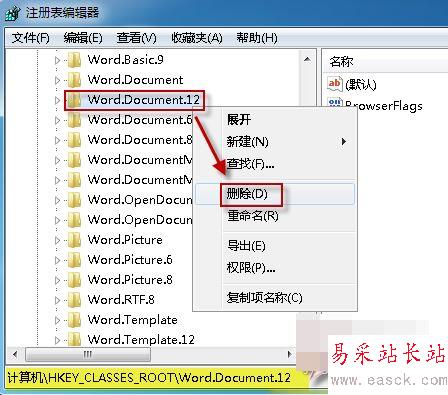The image size is (448, 395).
Task: Click the Registry Editor title bar icon
Action: point(12,13)
